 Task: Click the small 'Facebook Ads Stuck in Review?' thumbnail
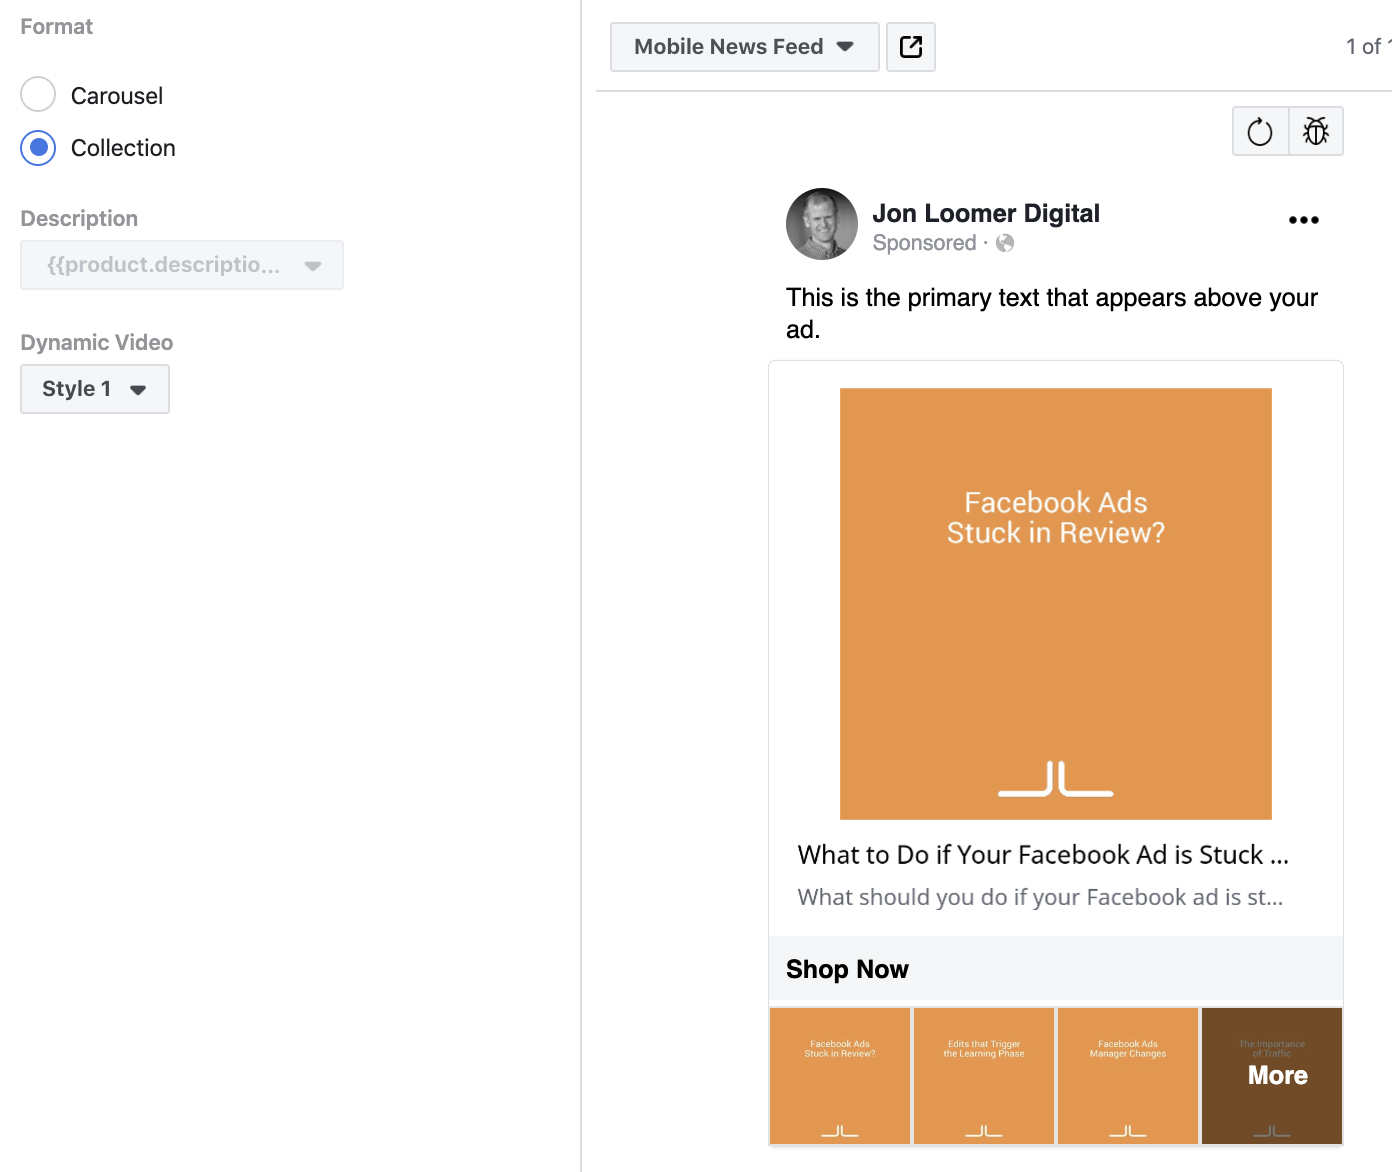[x=840, y=1076]
